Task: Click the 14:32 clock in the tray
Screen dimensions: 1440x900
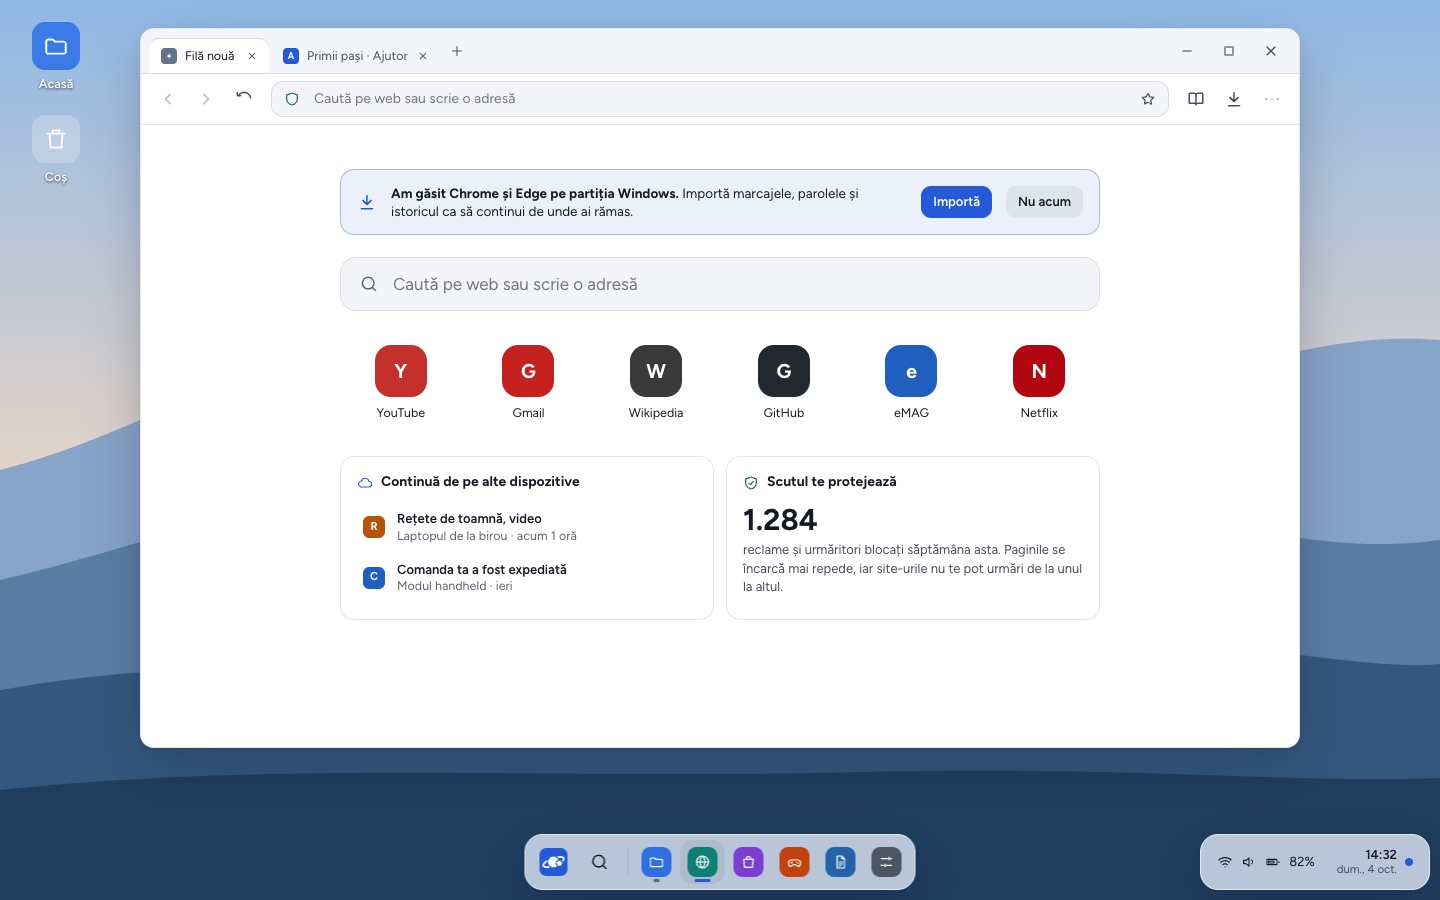Action: coord(1380,855)
